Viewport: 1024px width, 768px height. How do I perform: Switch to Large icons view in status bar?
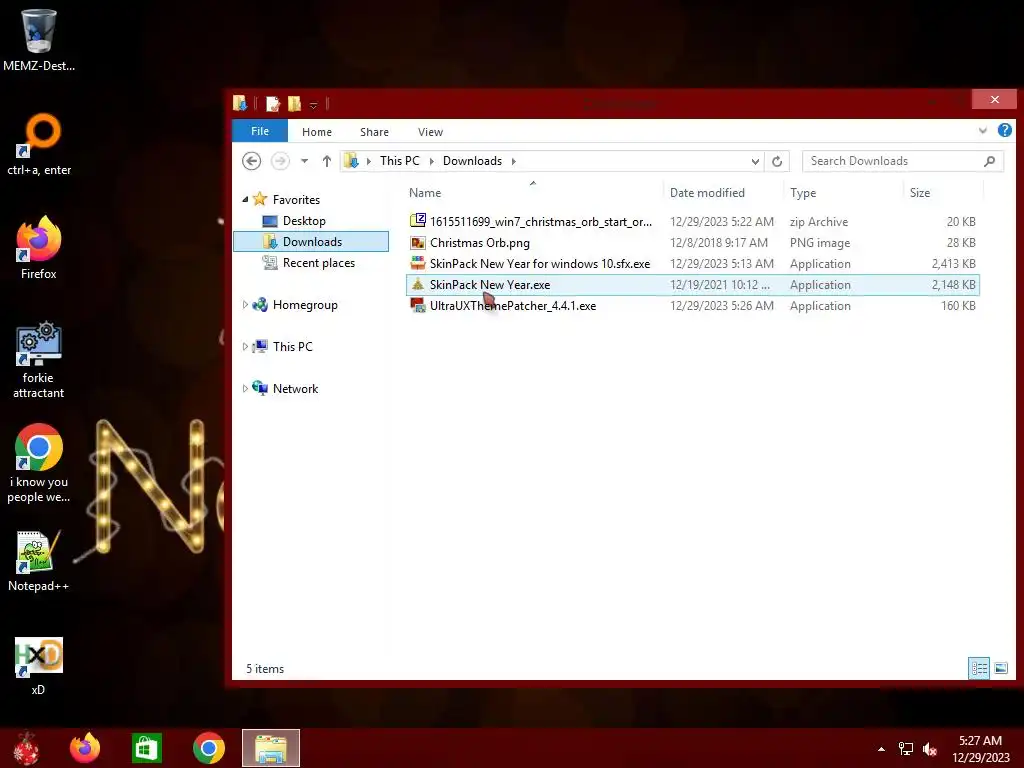point(1000,668)
